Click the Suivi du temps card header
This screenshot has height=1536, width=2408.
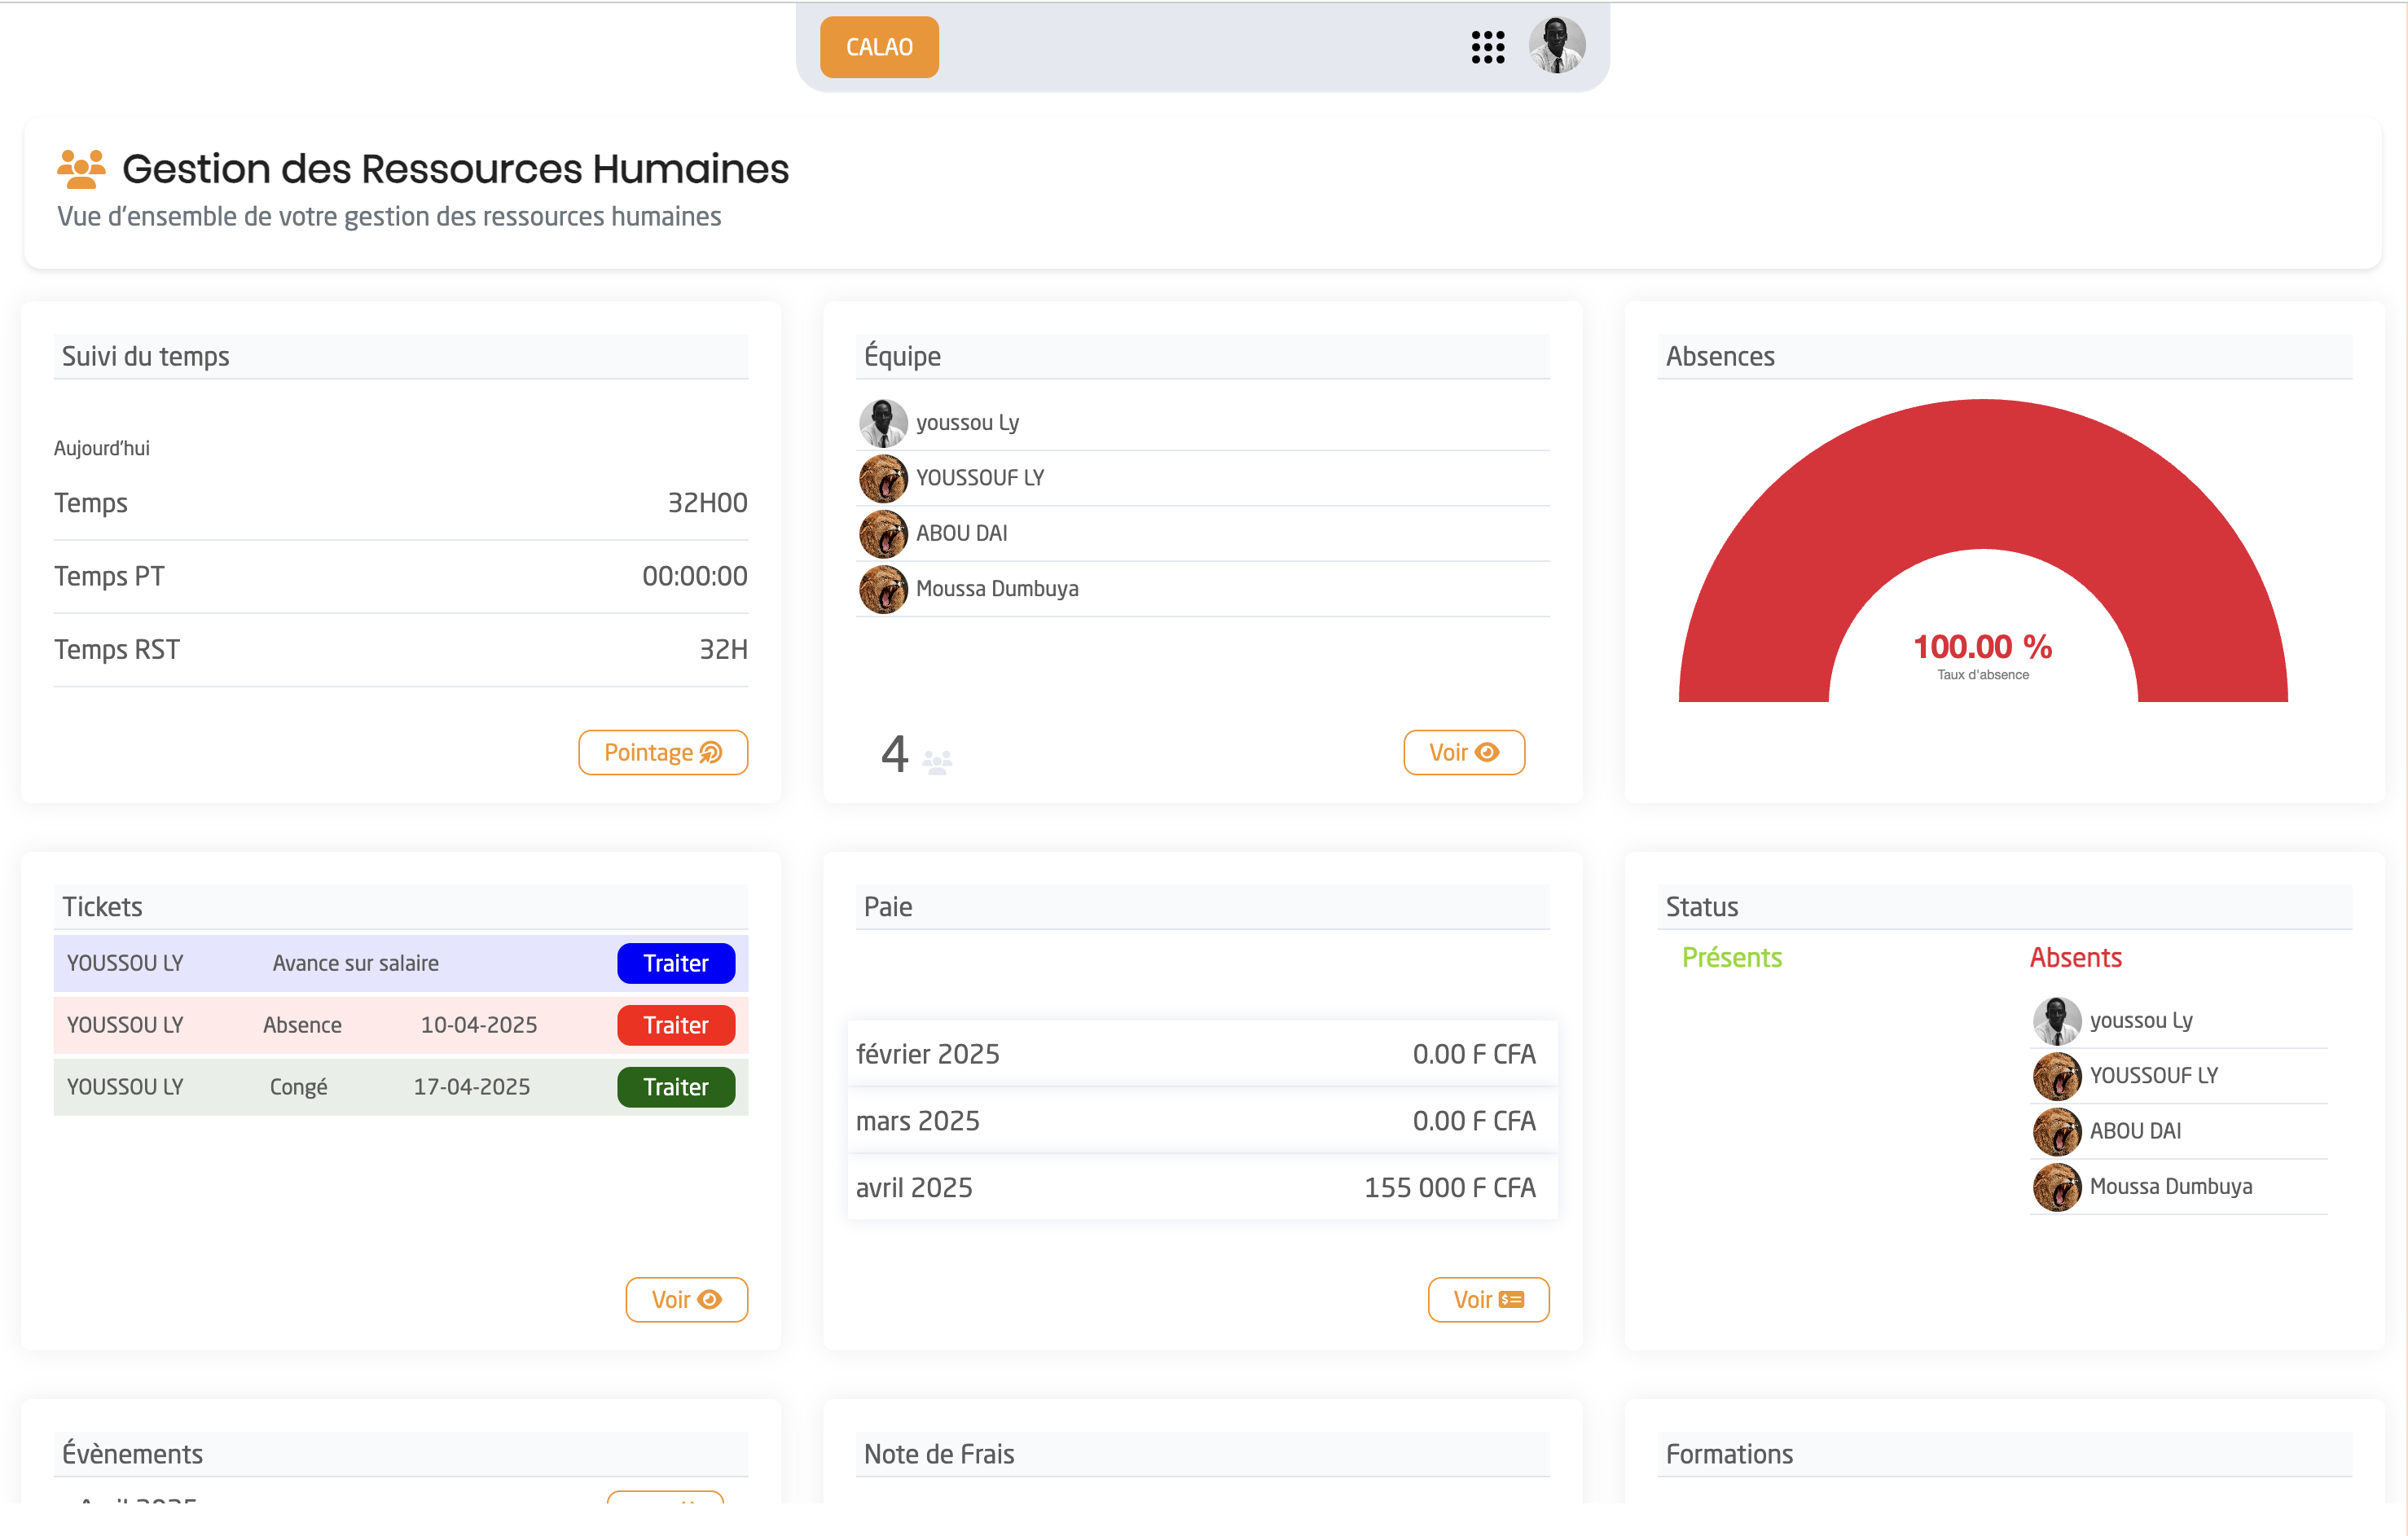point(401,356)
